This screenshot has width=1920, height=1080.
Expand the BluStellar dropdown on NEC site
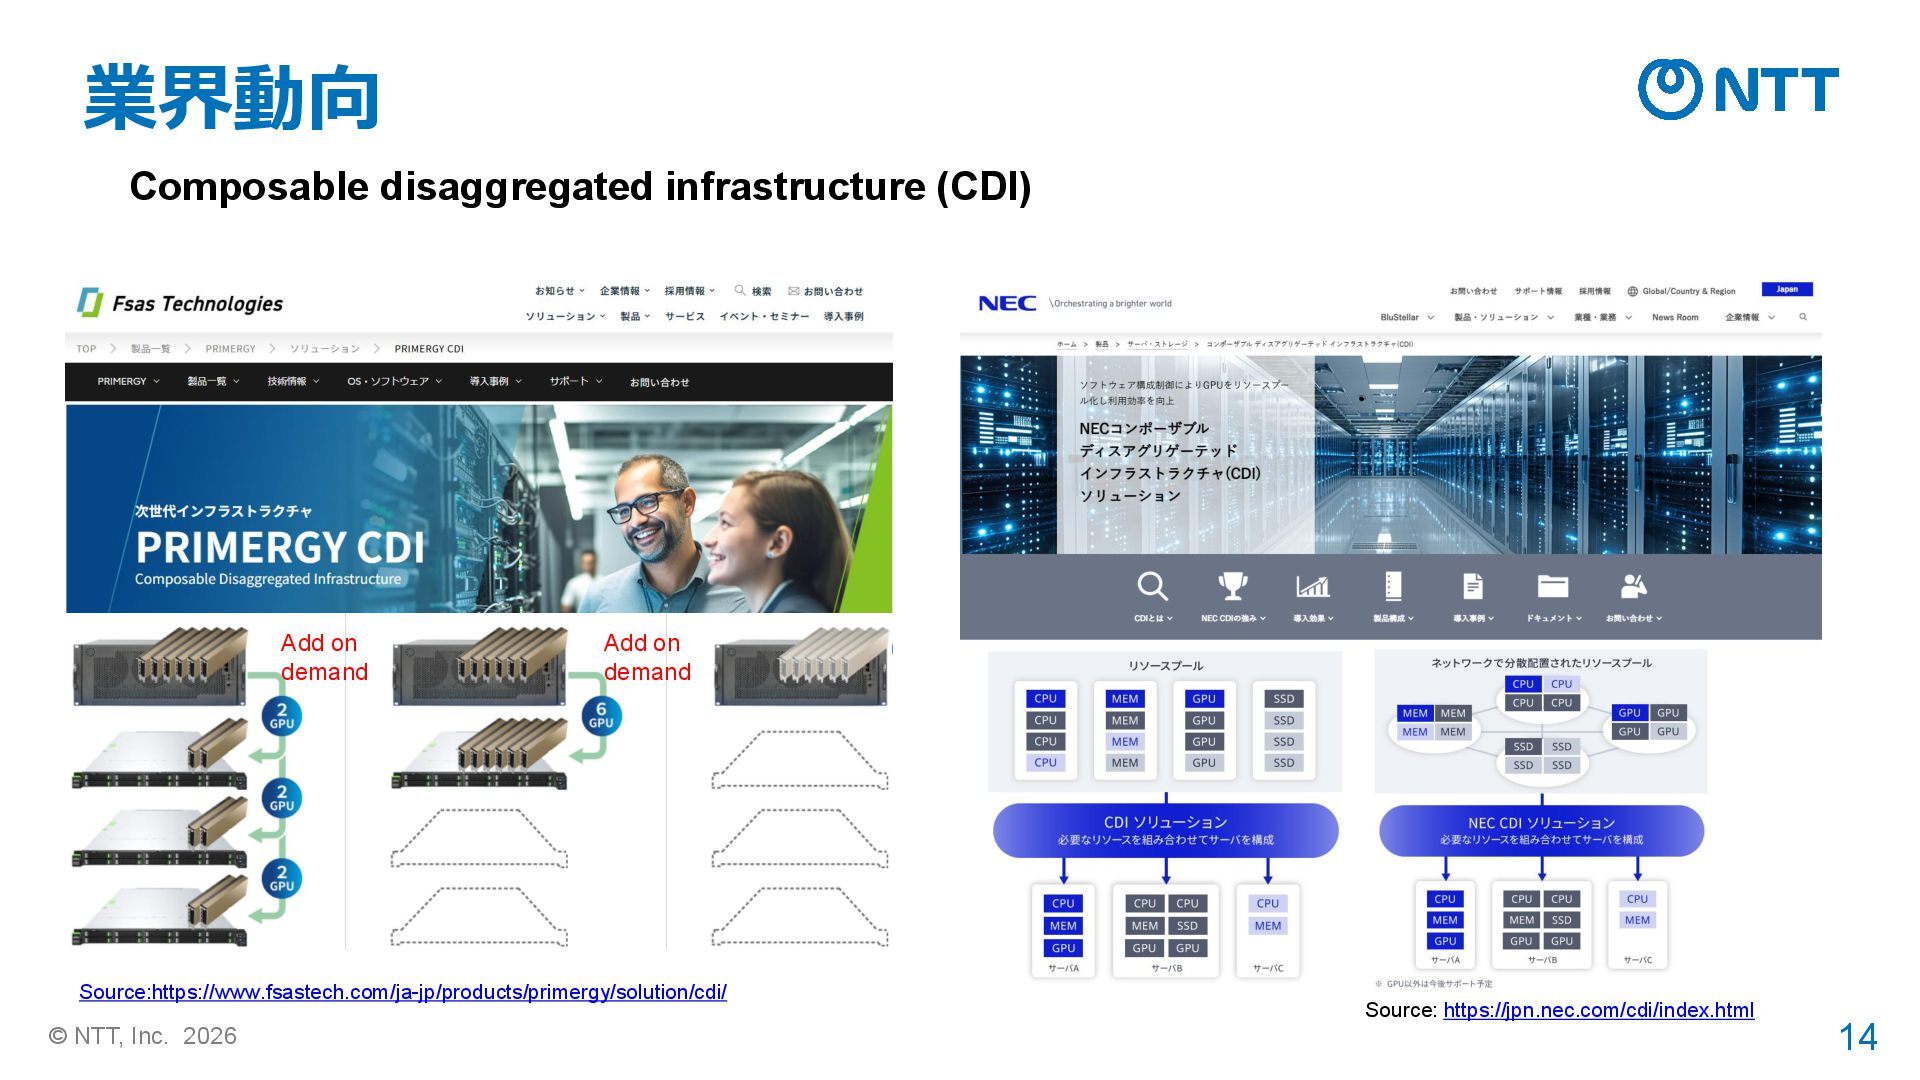point(1406,318)
